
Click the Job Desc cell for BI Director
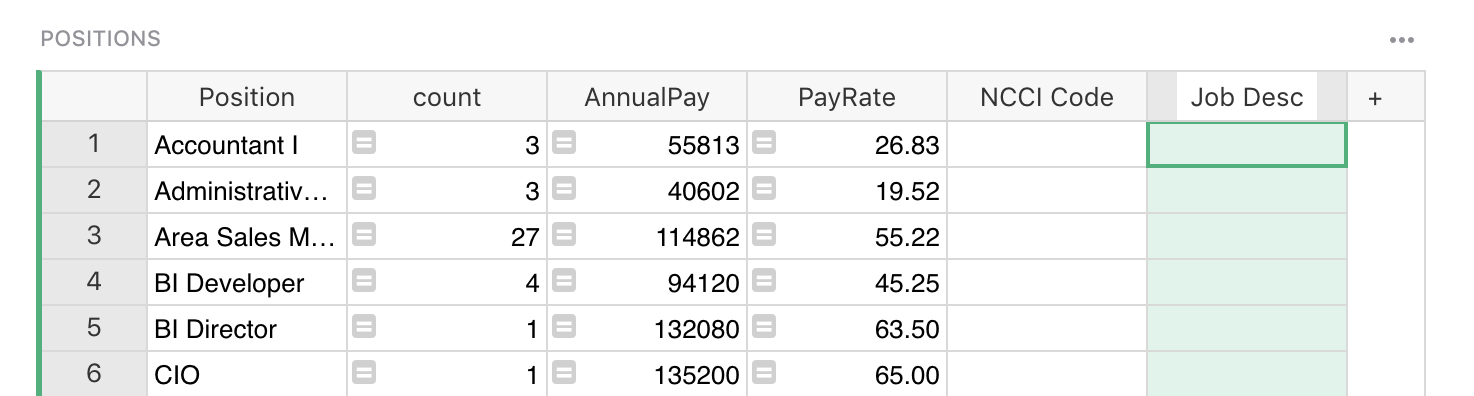coord(1247,329)
